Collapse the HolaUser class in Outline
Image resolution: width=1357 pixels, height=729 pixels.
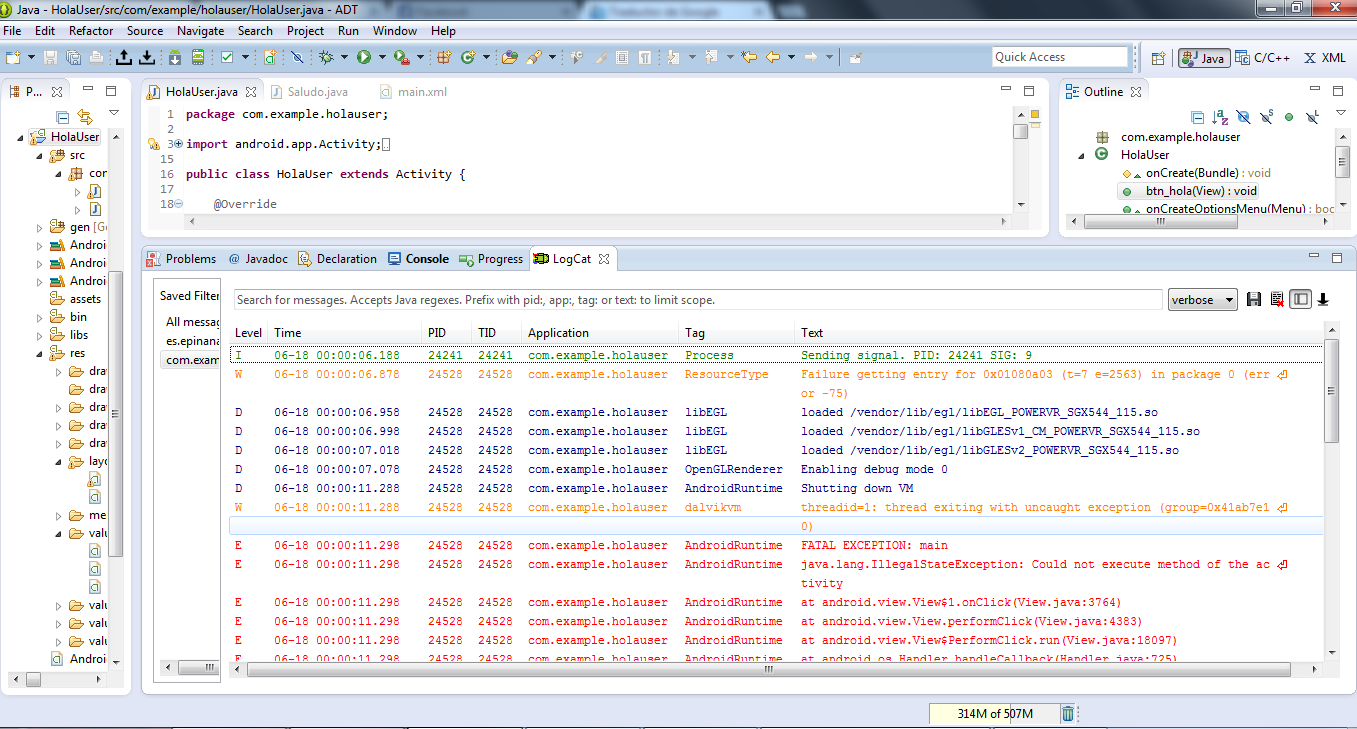coord(1082,155)
